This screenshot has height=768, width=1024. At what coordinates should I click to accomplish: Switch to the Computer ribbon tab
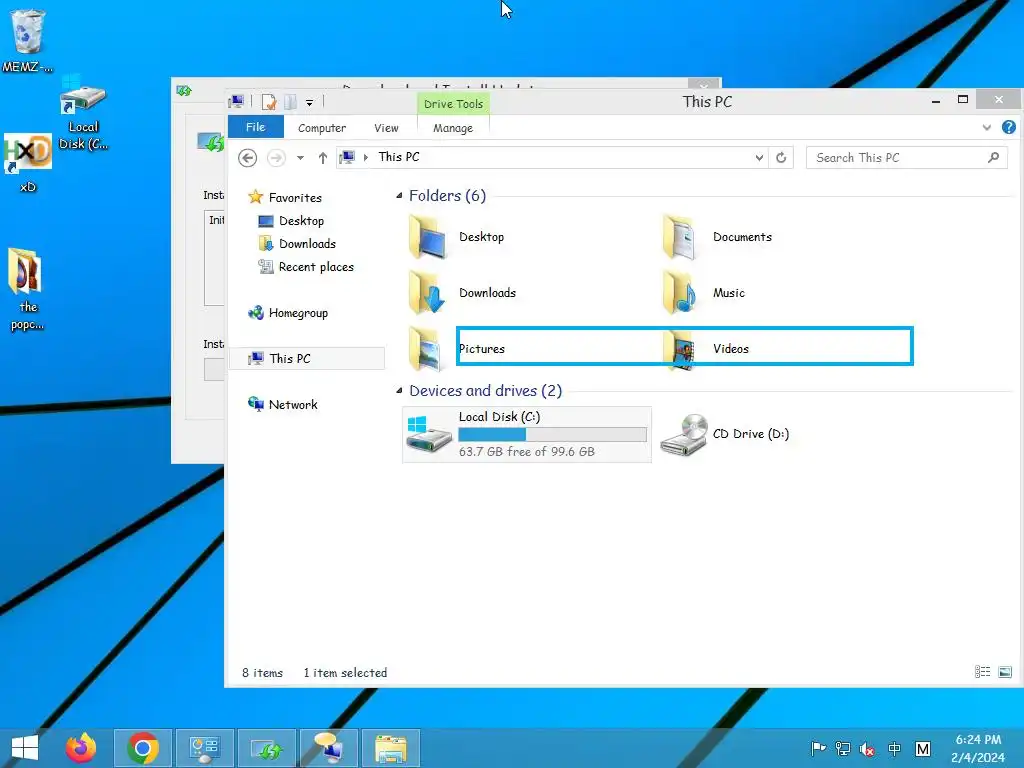(x=322, y=128)
